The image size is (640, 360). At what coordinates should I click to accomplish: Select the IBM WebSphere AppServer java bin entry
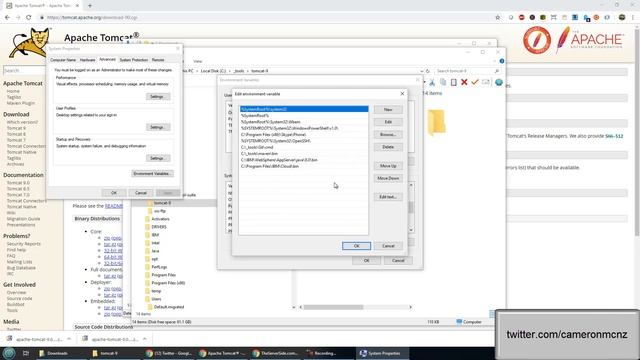tap(304, 160)
